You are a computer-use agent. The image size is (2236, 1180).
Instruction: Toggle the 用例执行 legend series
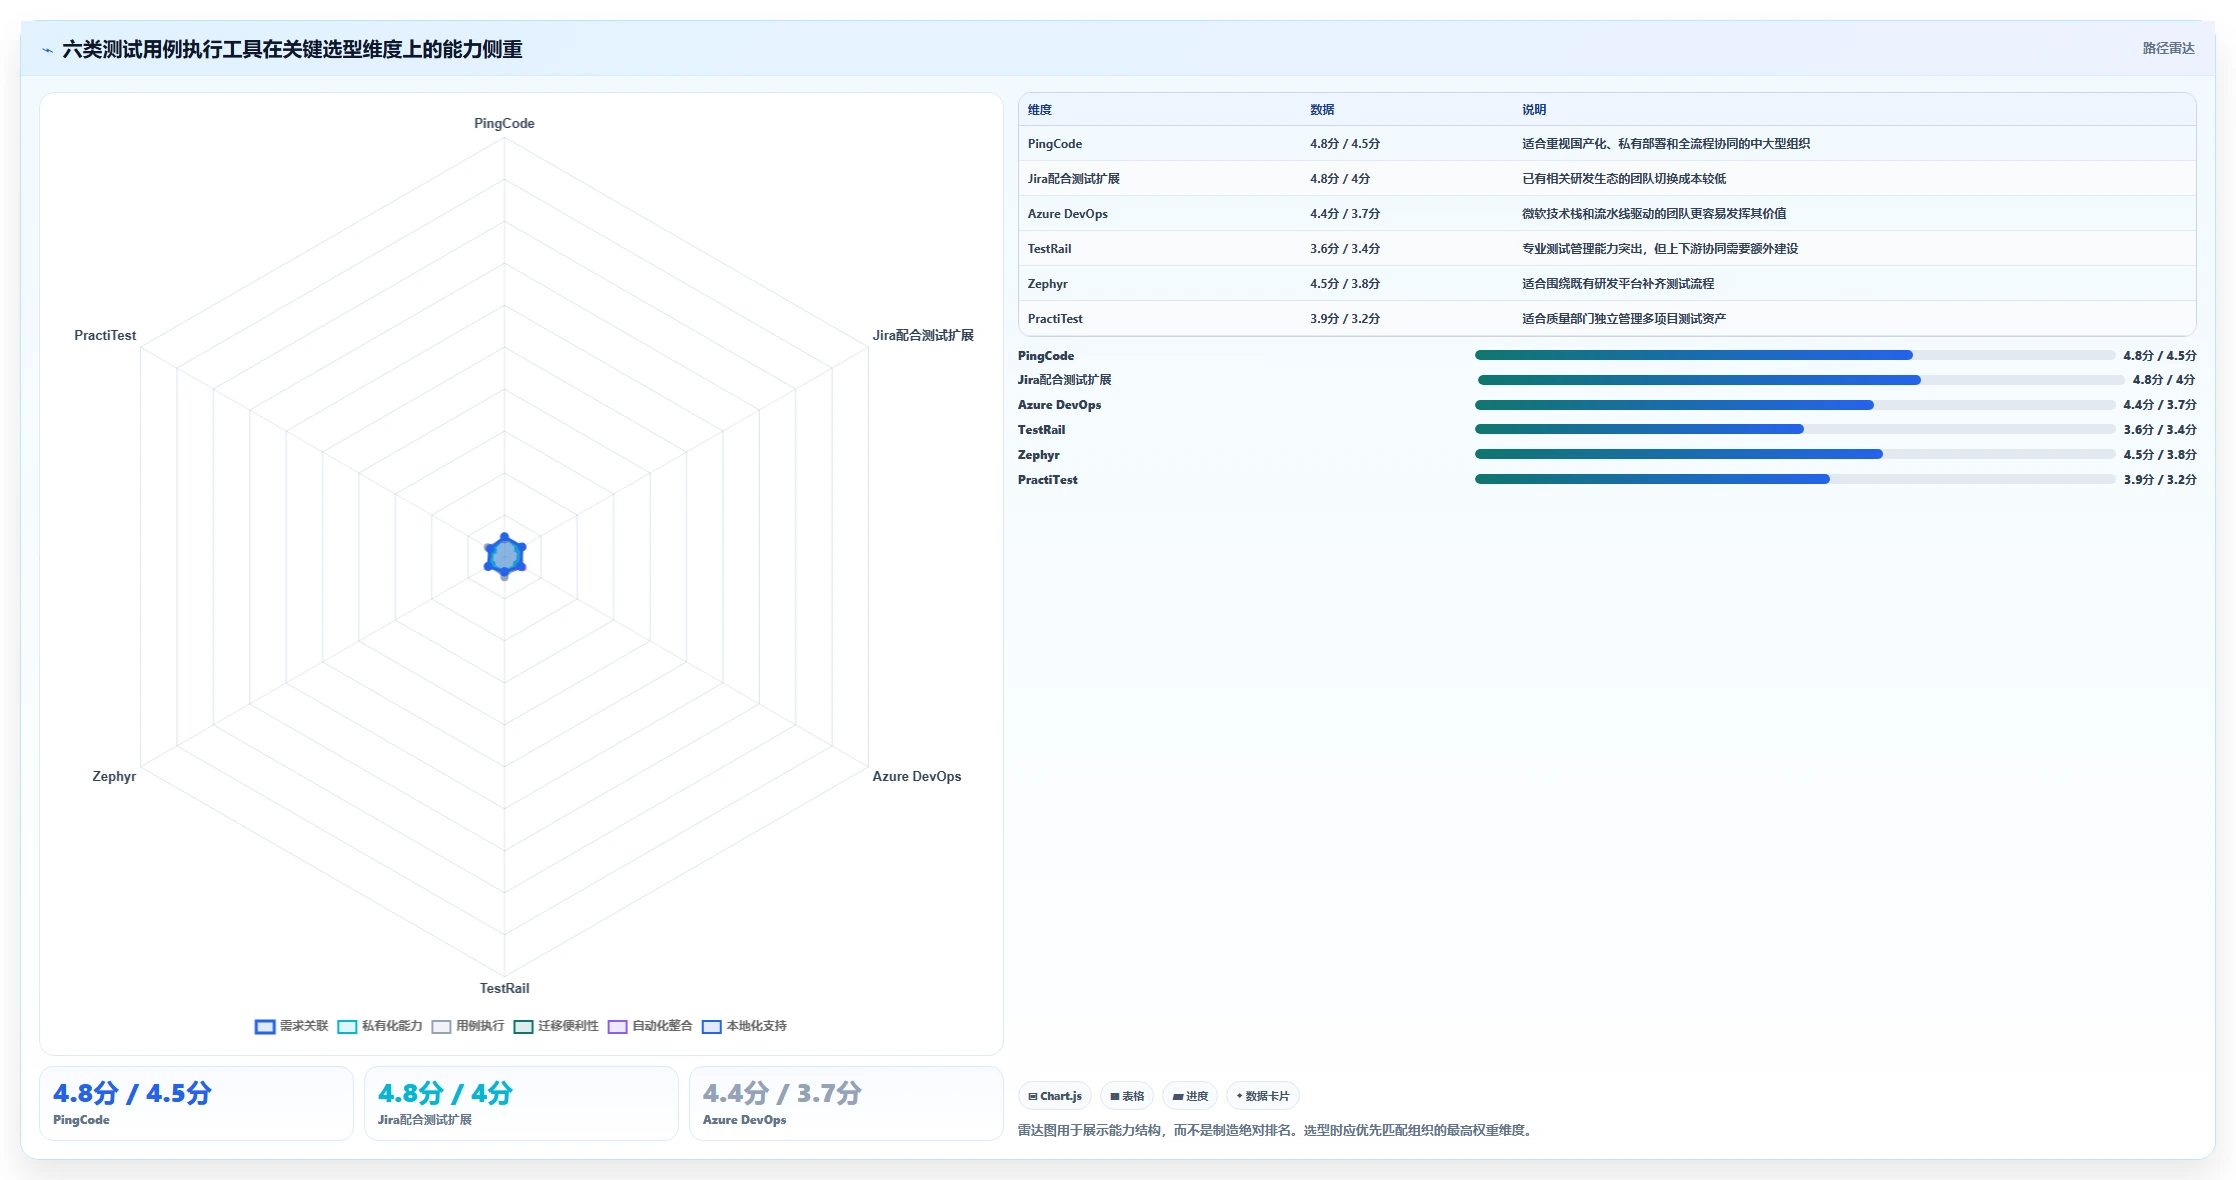pos(468,1026)
